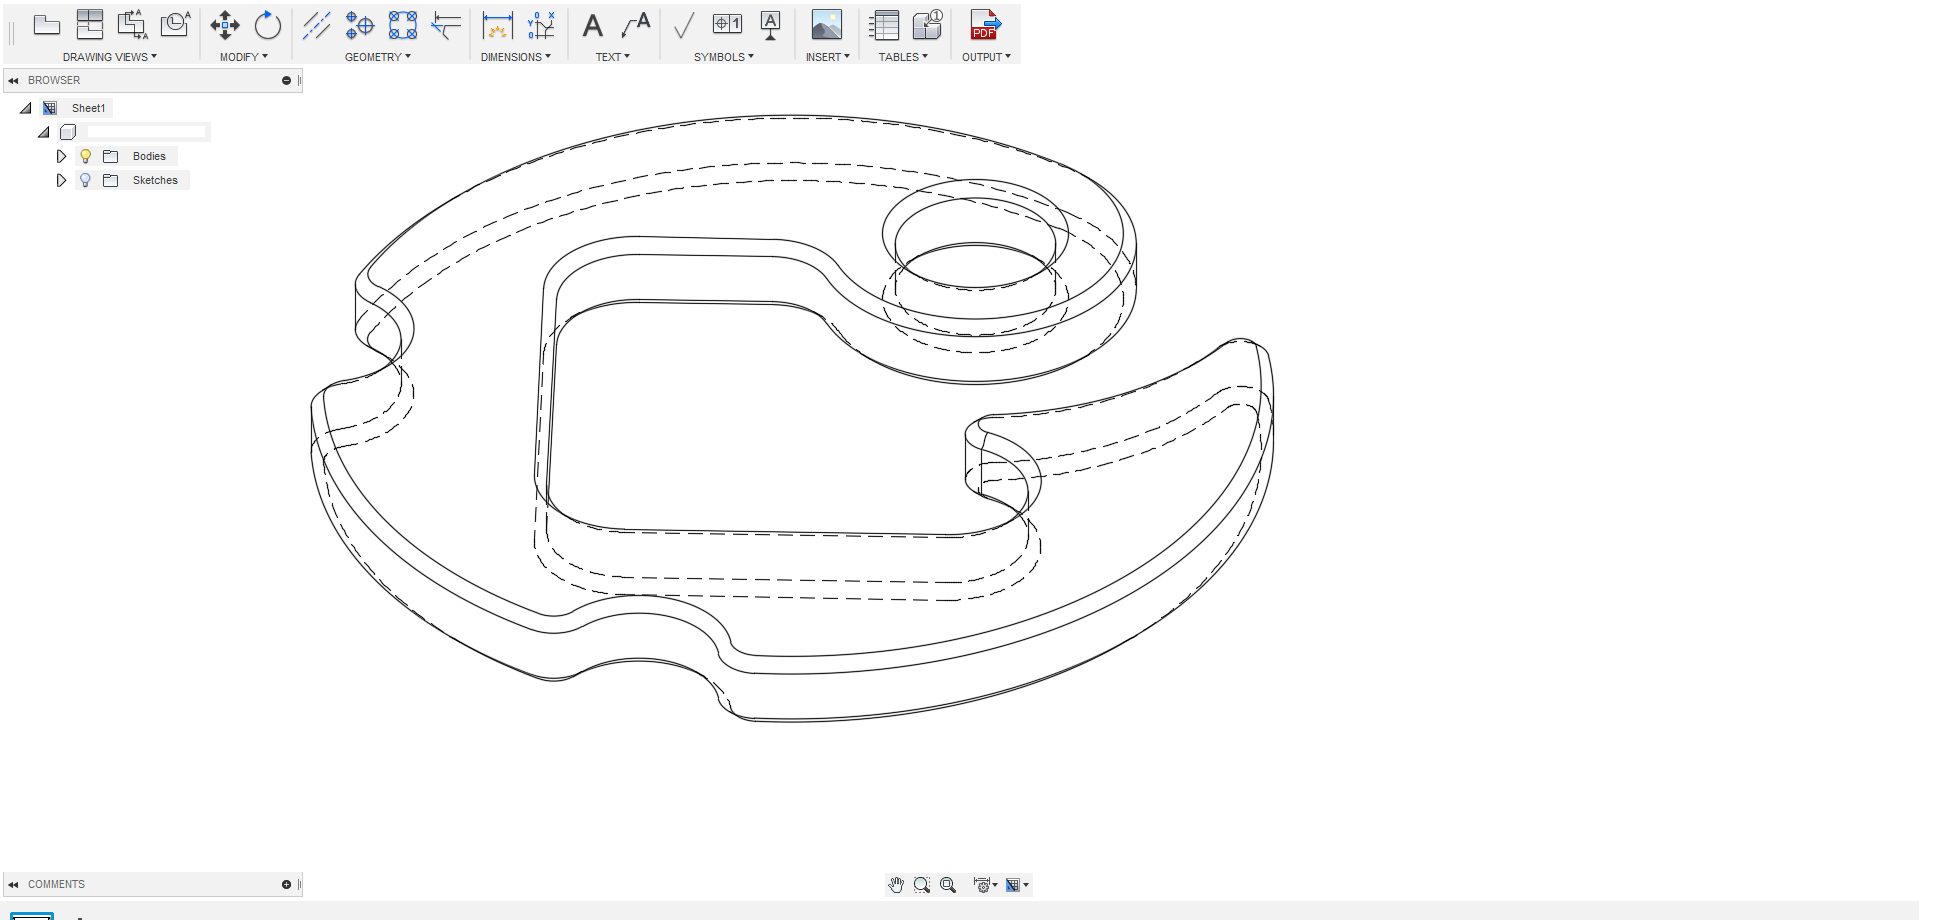Collapse the Sheet1 tree node
1944x920 pixels.
click(x=26, y=108)
